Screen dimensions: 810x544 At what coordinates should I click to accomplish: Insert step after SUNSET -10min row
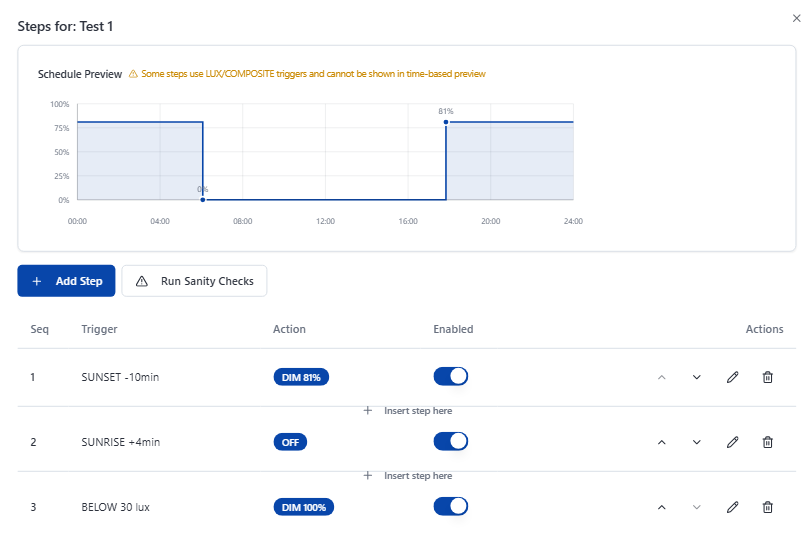pos(408,411)
